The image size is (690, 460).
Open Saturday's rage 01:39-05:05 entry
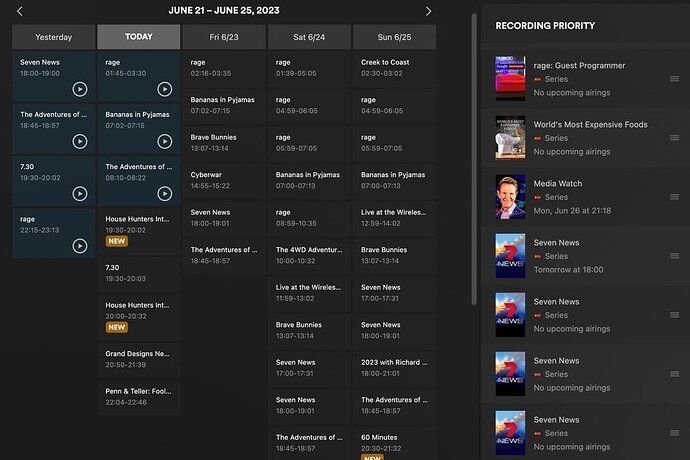pyautogui.click(x=309, y=68)
